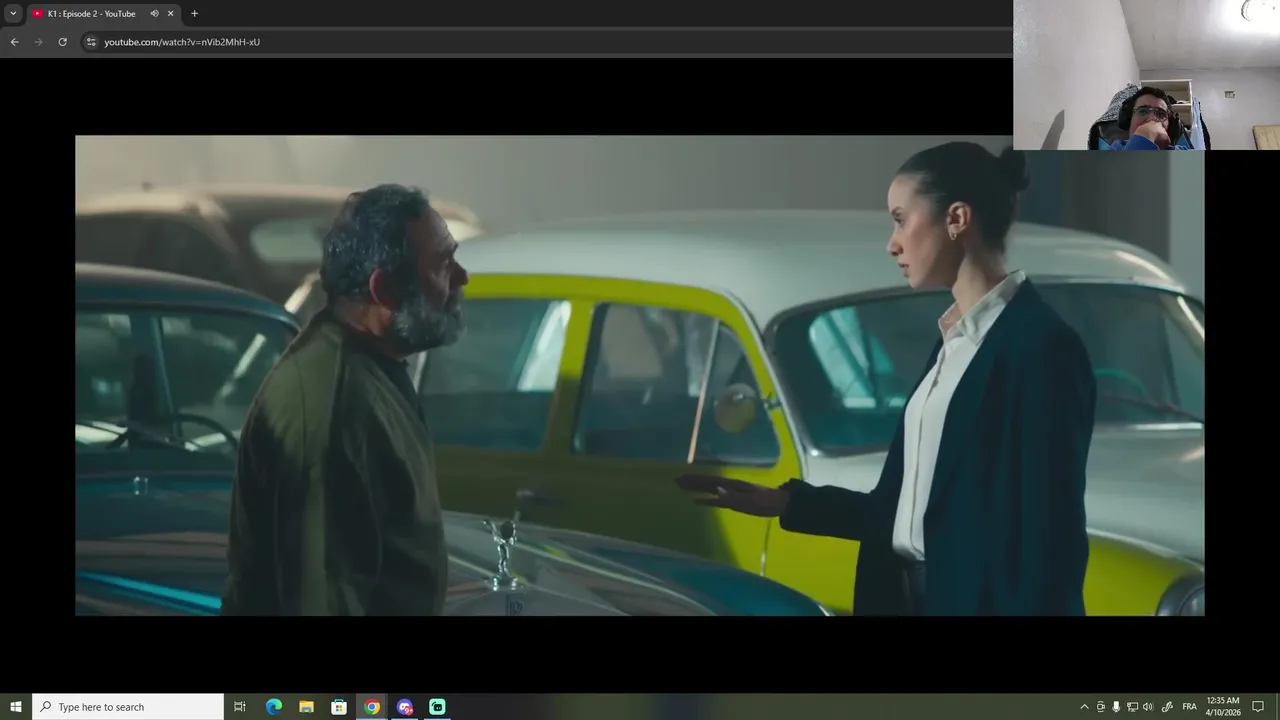Open Task View from the taskbar
Image resolution: width=1280 pixels, height=720 pixels.
click(240, 707)
